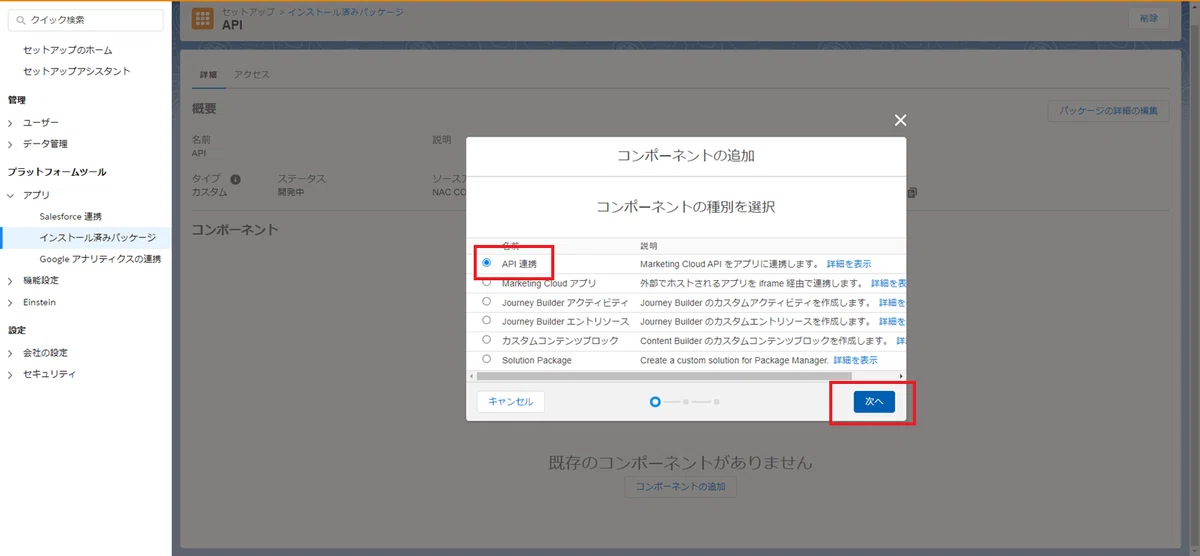This screenshot has height=556, width=1200.
Task: Click the search magnifier icon
Action: [20, 20]
